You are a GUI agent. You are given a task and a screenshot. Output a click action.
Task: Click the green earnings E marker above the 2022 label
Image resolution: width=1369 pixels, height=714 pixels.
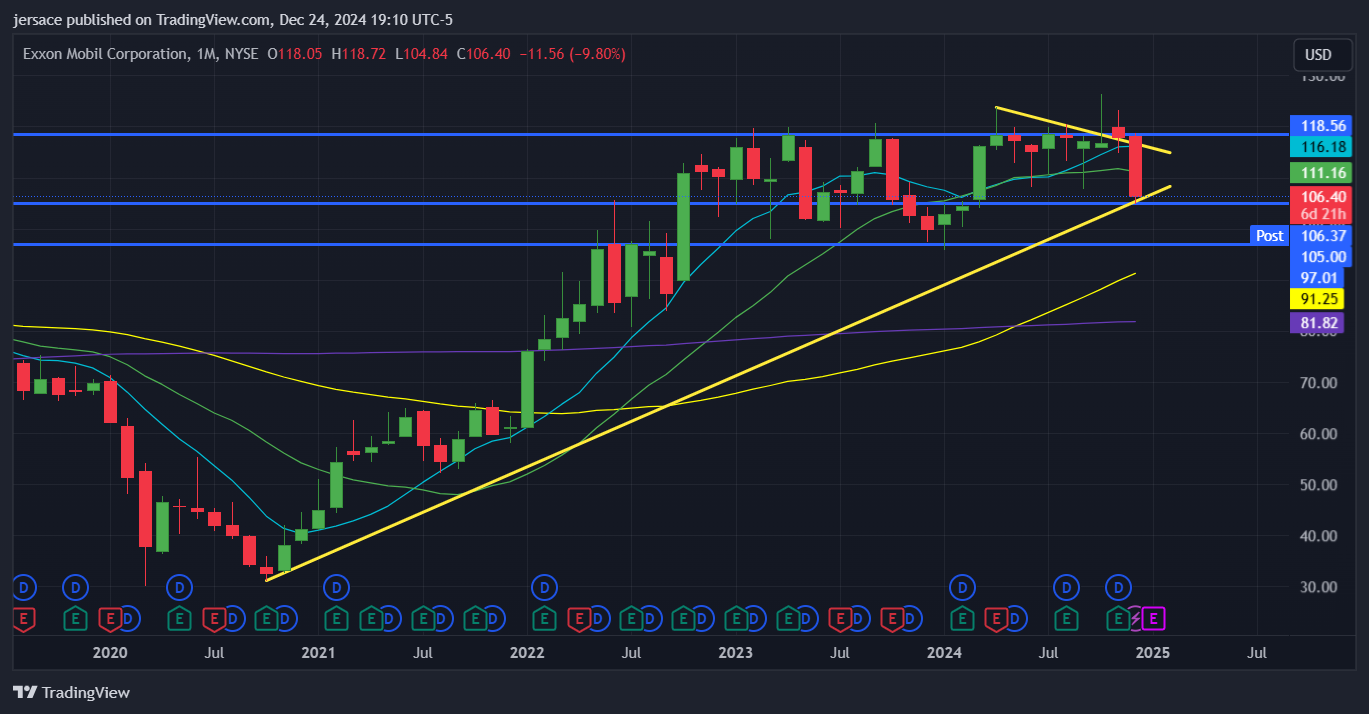[x=545, y=619]
